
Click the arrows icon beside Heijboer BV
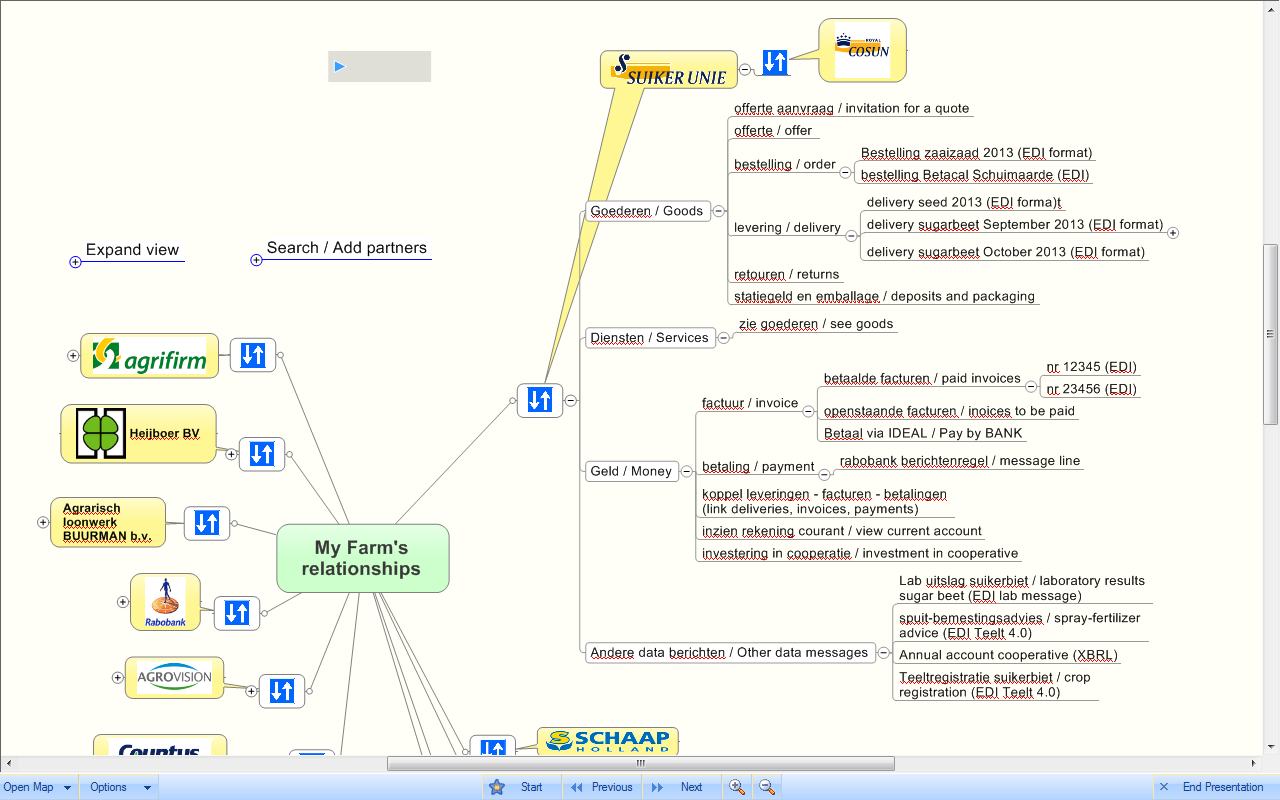(262, 454)
